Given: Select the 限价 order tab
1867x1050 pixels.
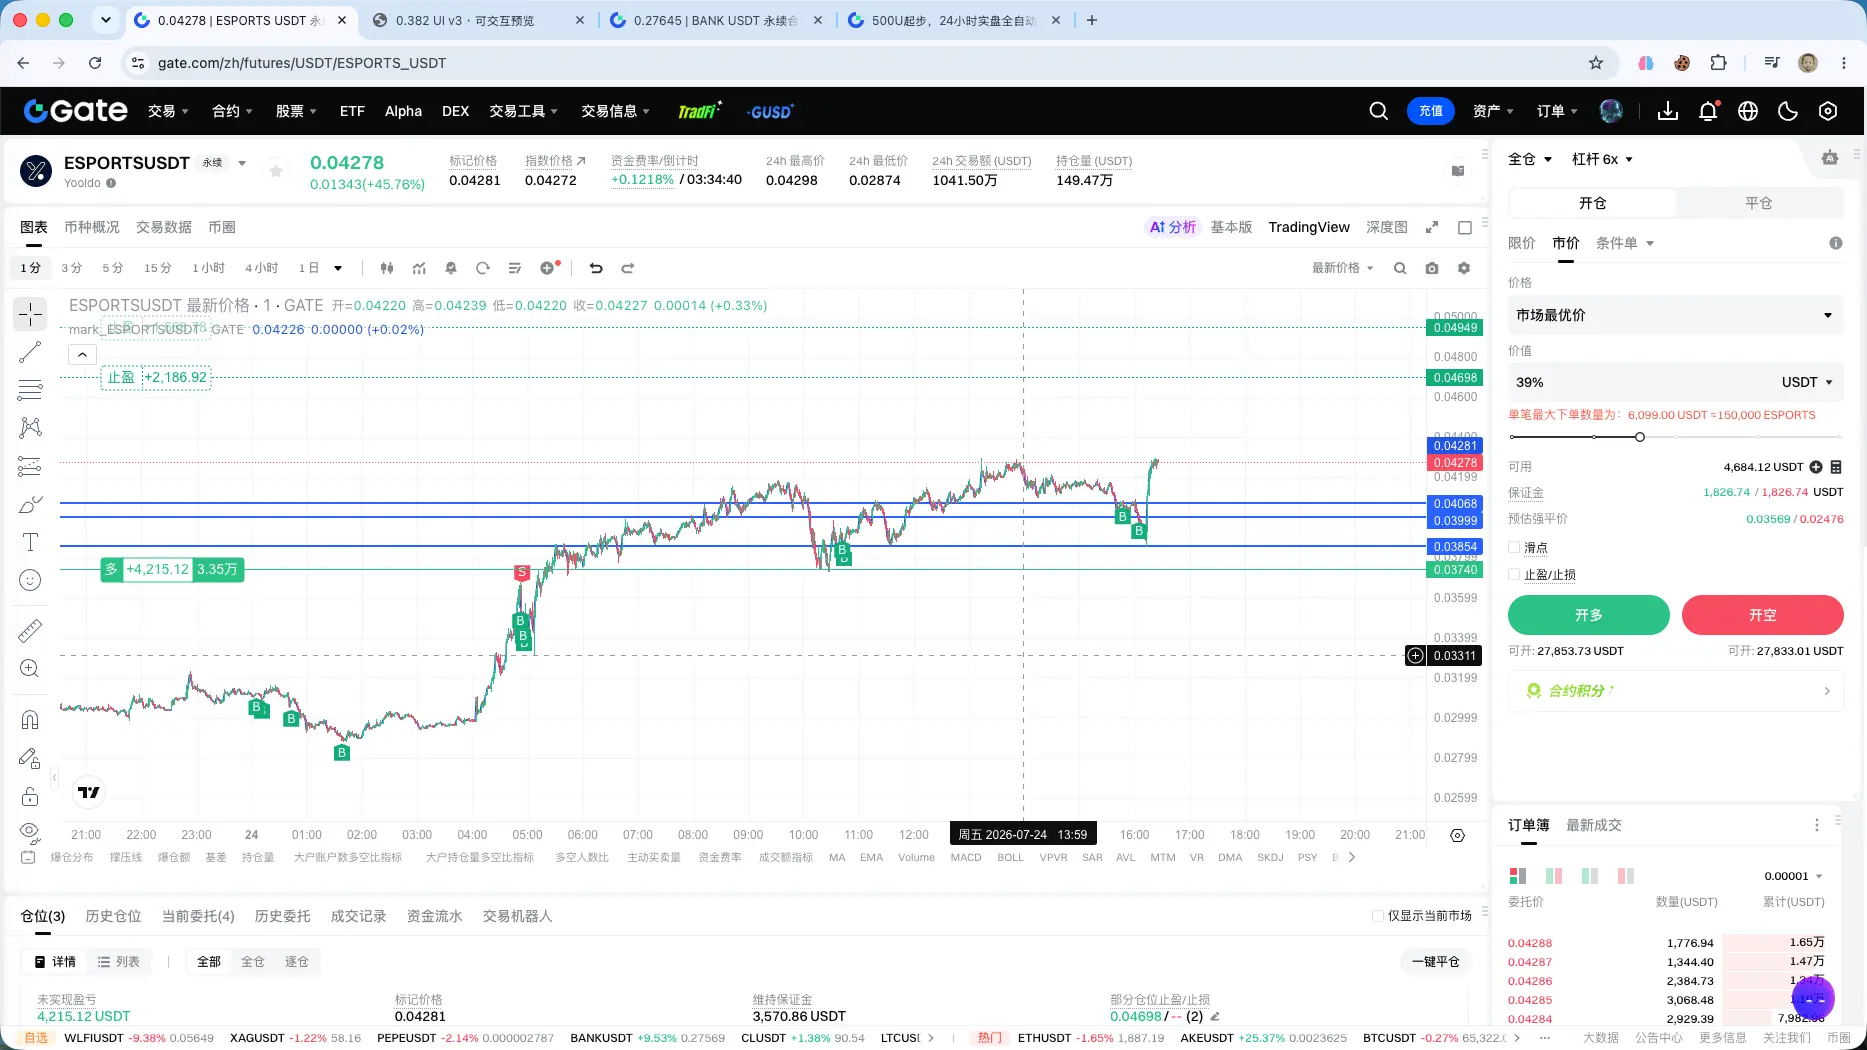Looking at the screenshot, I should [1521, 243].
